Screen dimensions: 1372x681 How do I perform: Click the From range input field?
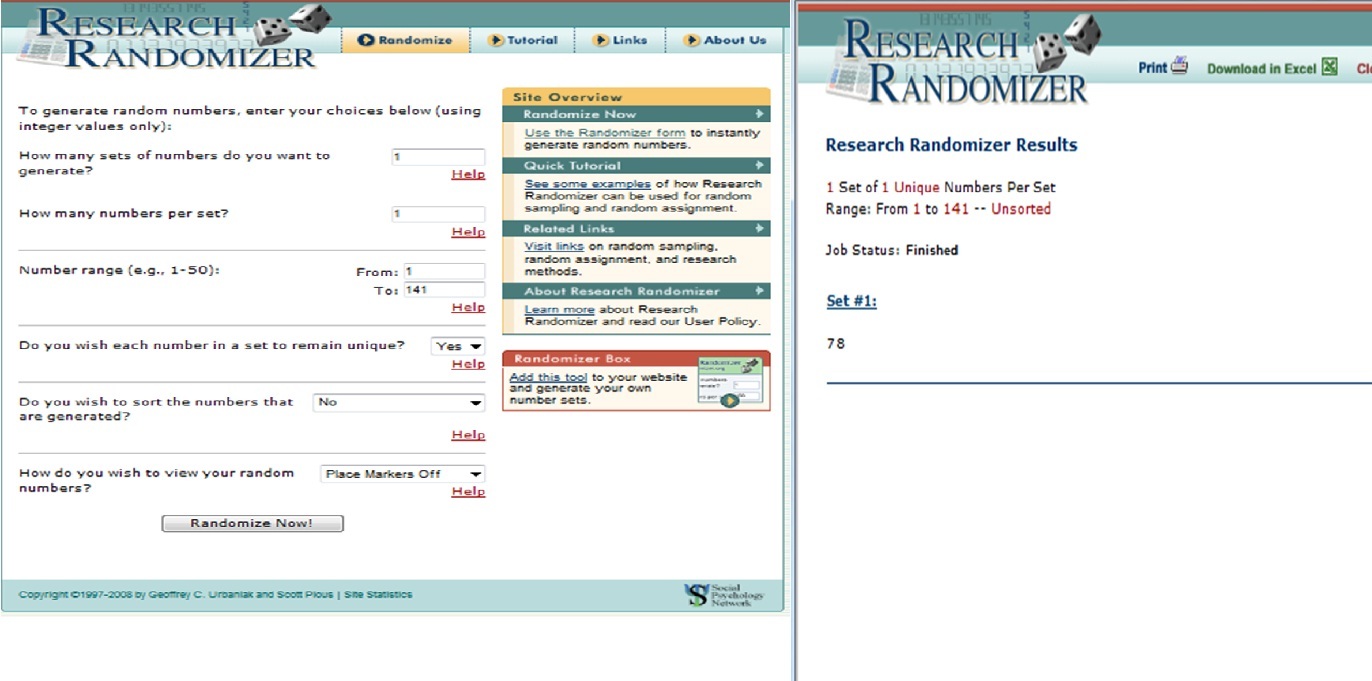click(x=444, y=272)
